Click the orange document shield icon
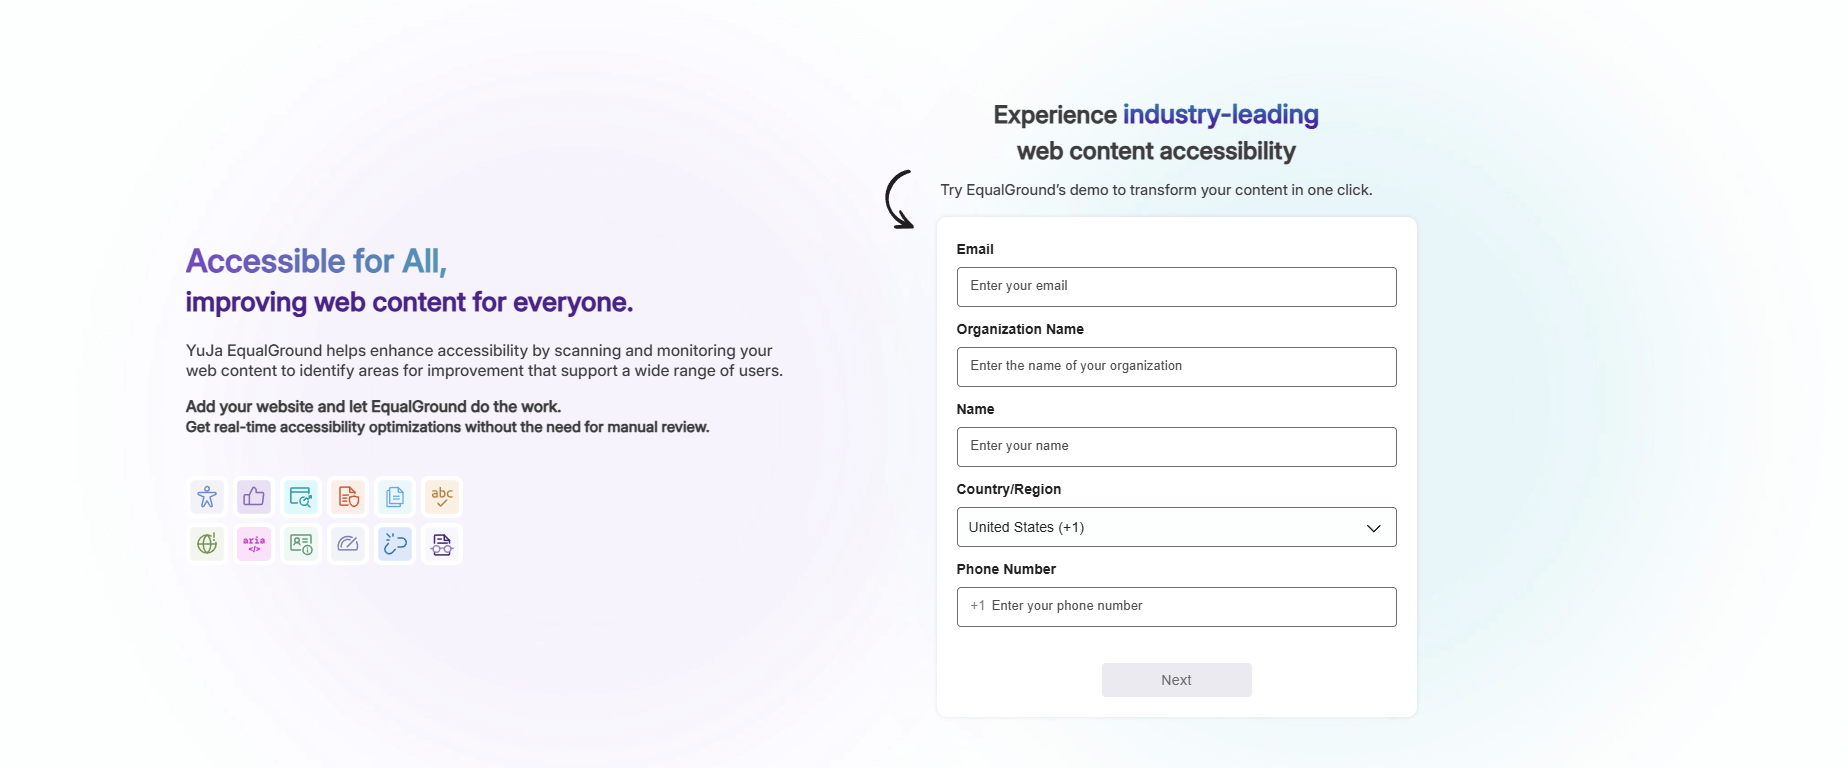 coord(348,496)
